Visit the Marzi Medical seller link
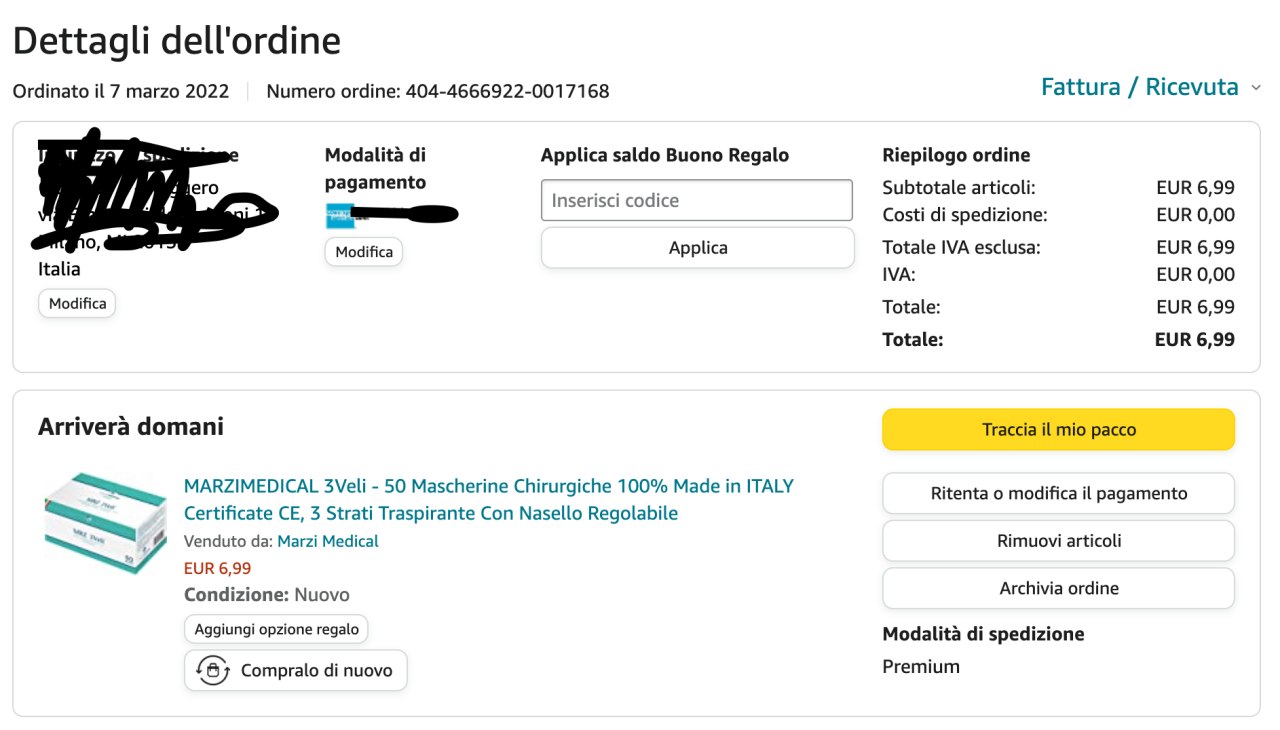 327,541
